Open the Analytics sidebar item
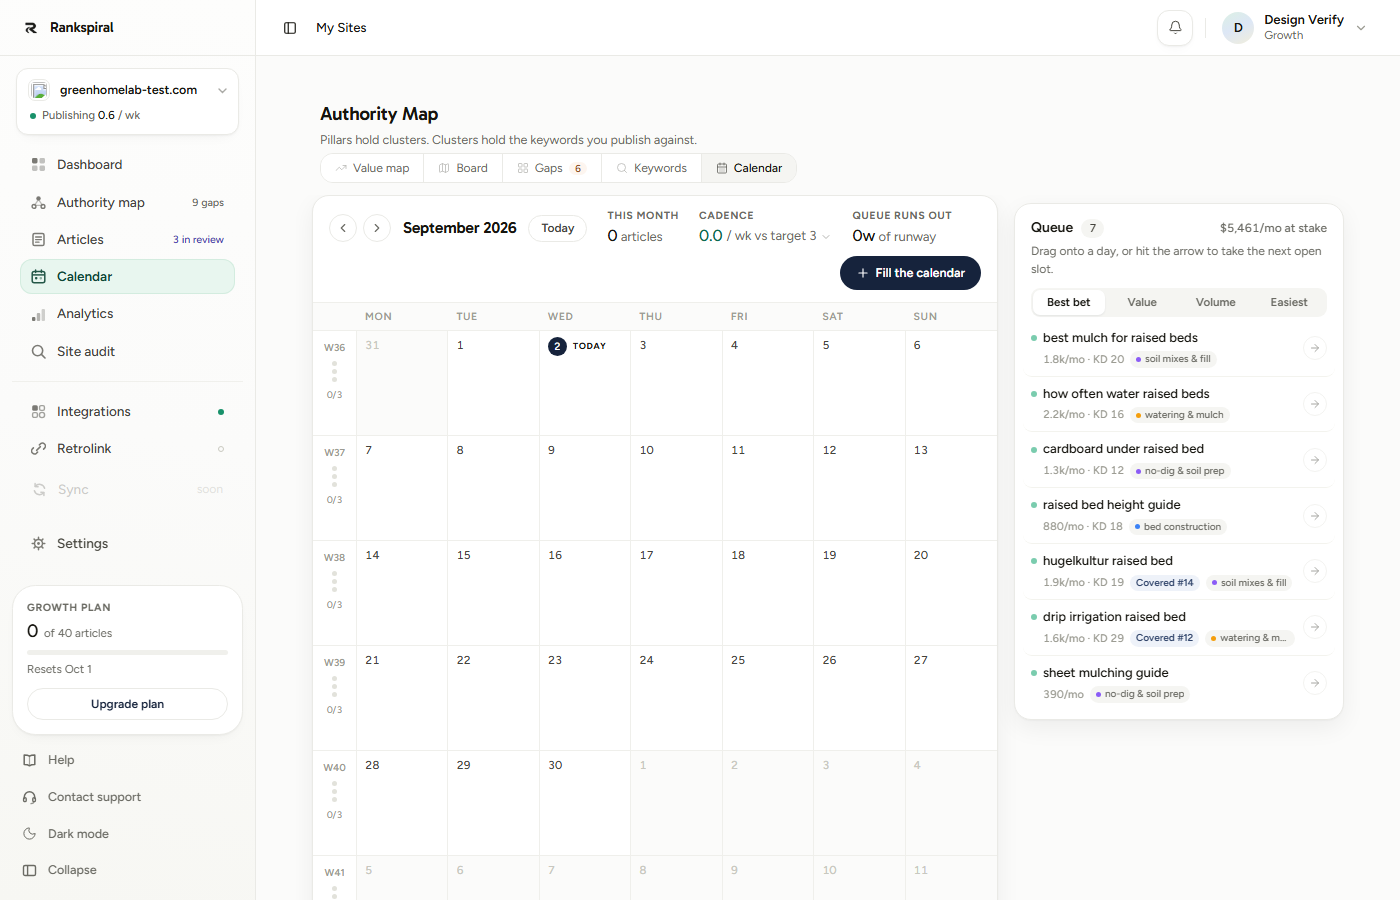Screen dimensions: 1400x900 [127, 314]
